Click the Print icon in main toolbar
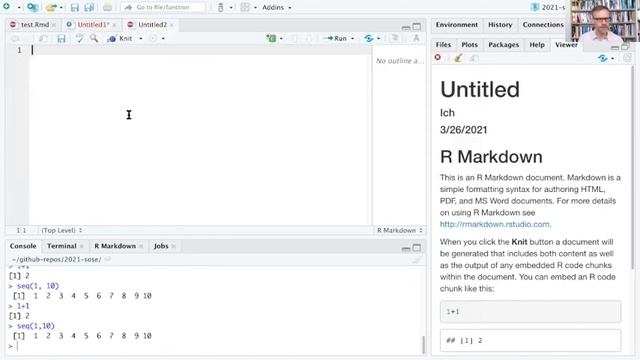Image resolution: width=640 pixels, height=360 pixels. pyautogui.click(x=107, y=7)
